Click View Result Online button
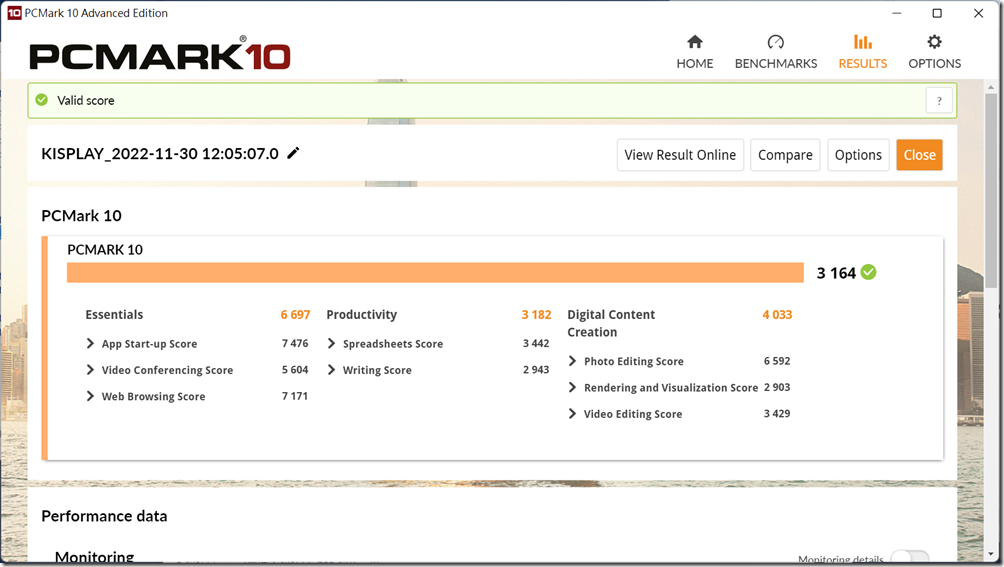 (x=680, y=155)
